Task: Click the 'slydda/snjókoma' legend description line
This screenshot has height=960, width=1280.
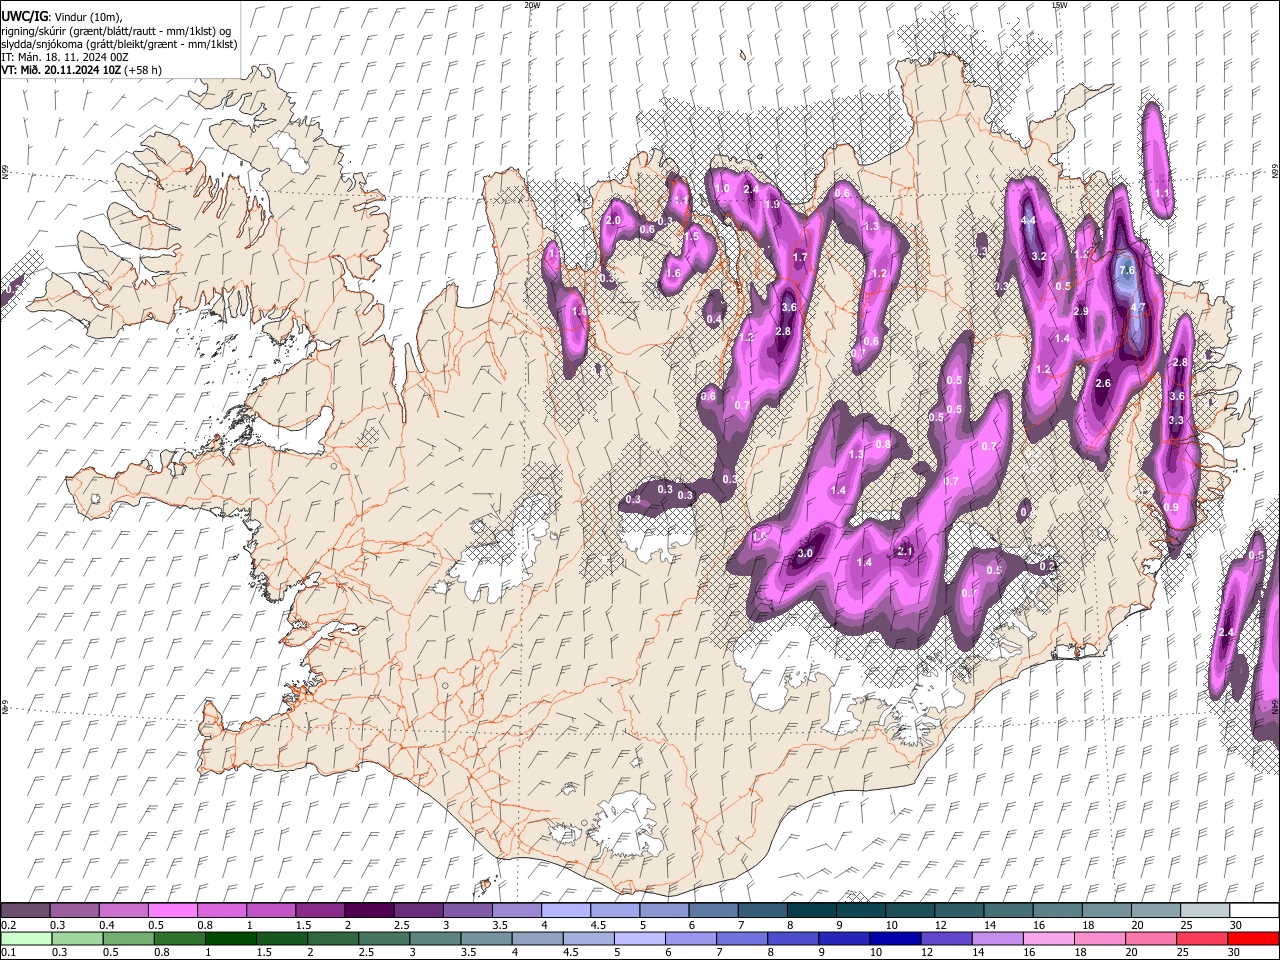Action: click(x=119, y=44)
